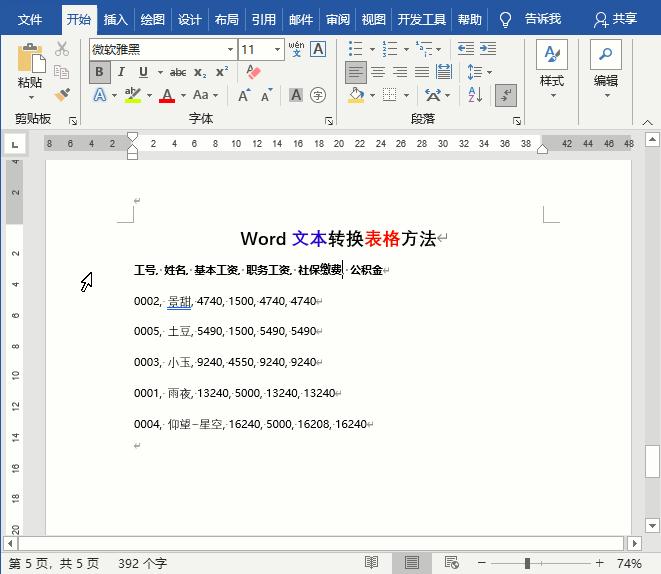
Task: Switch to the Review tab
Action: point(338,19)
